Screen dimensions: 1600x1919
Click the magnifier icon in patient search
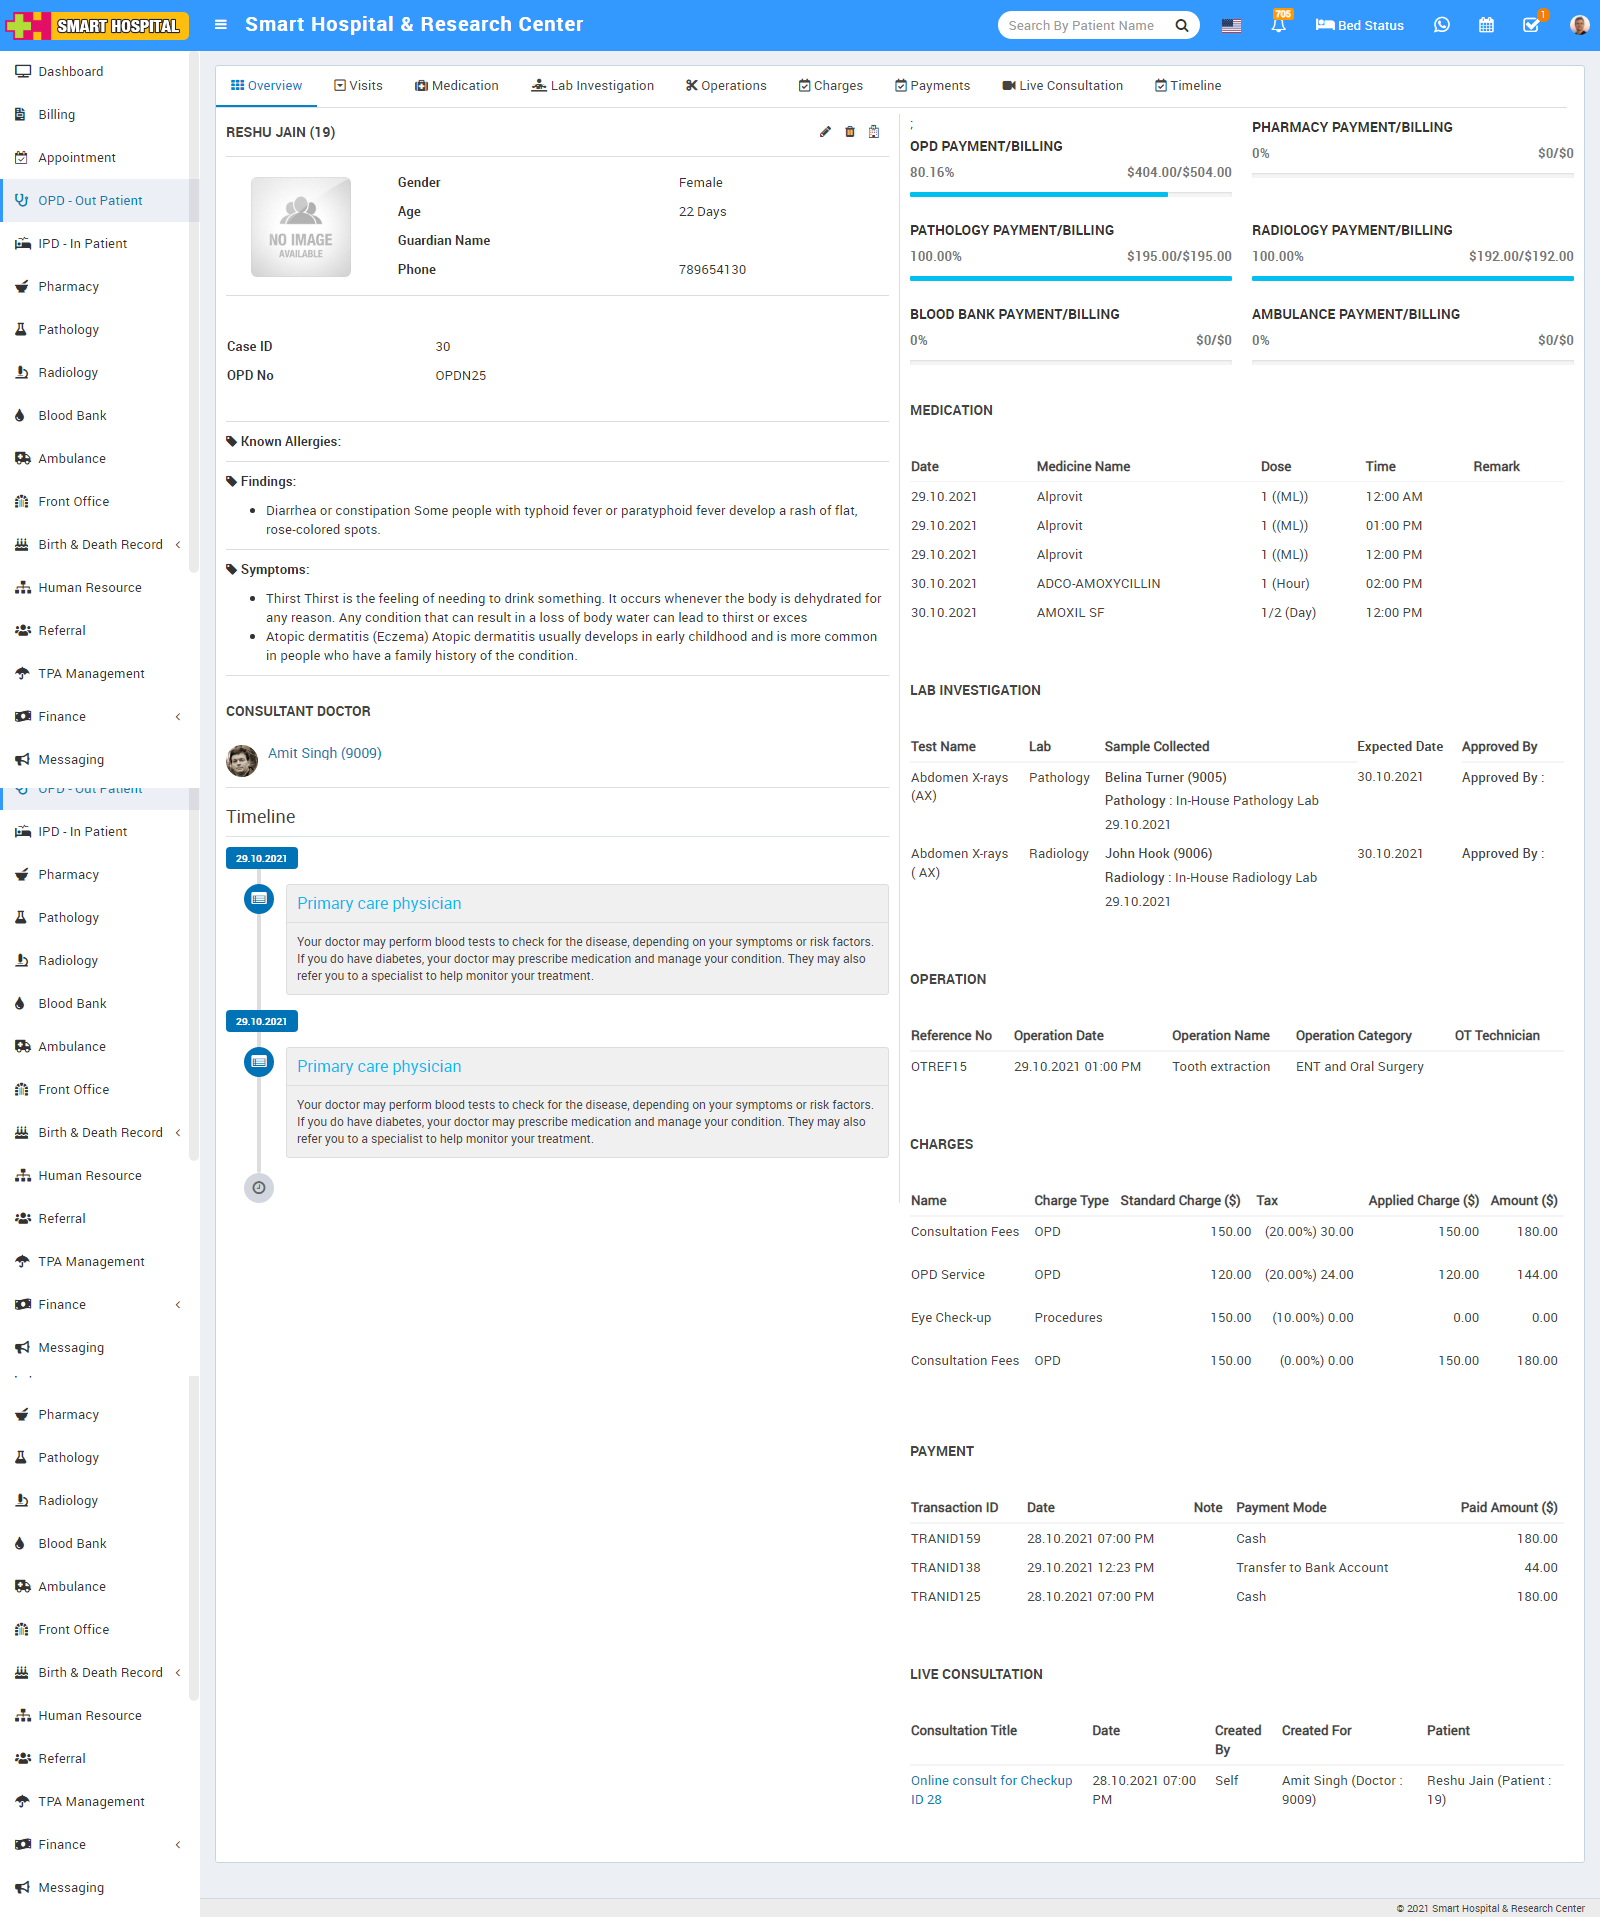coord(1181,26)
